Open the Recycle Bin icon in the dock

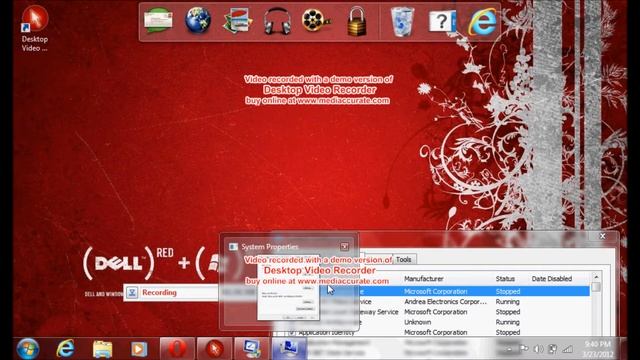pyautogui.click(x=402, y=21)
